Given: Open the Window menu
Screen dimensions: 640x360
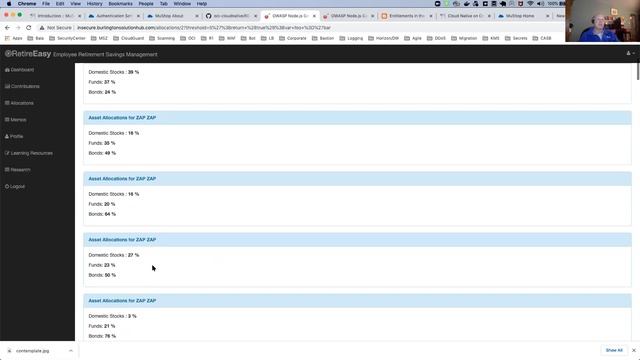Looking at the screenshot, I should 182,4.
